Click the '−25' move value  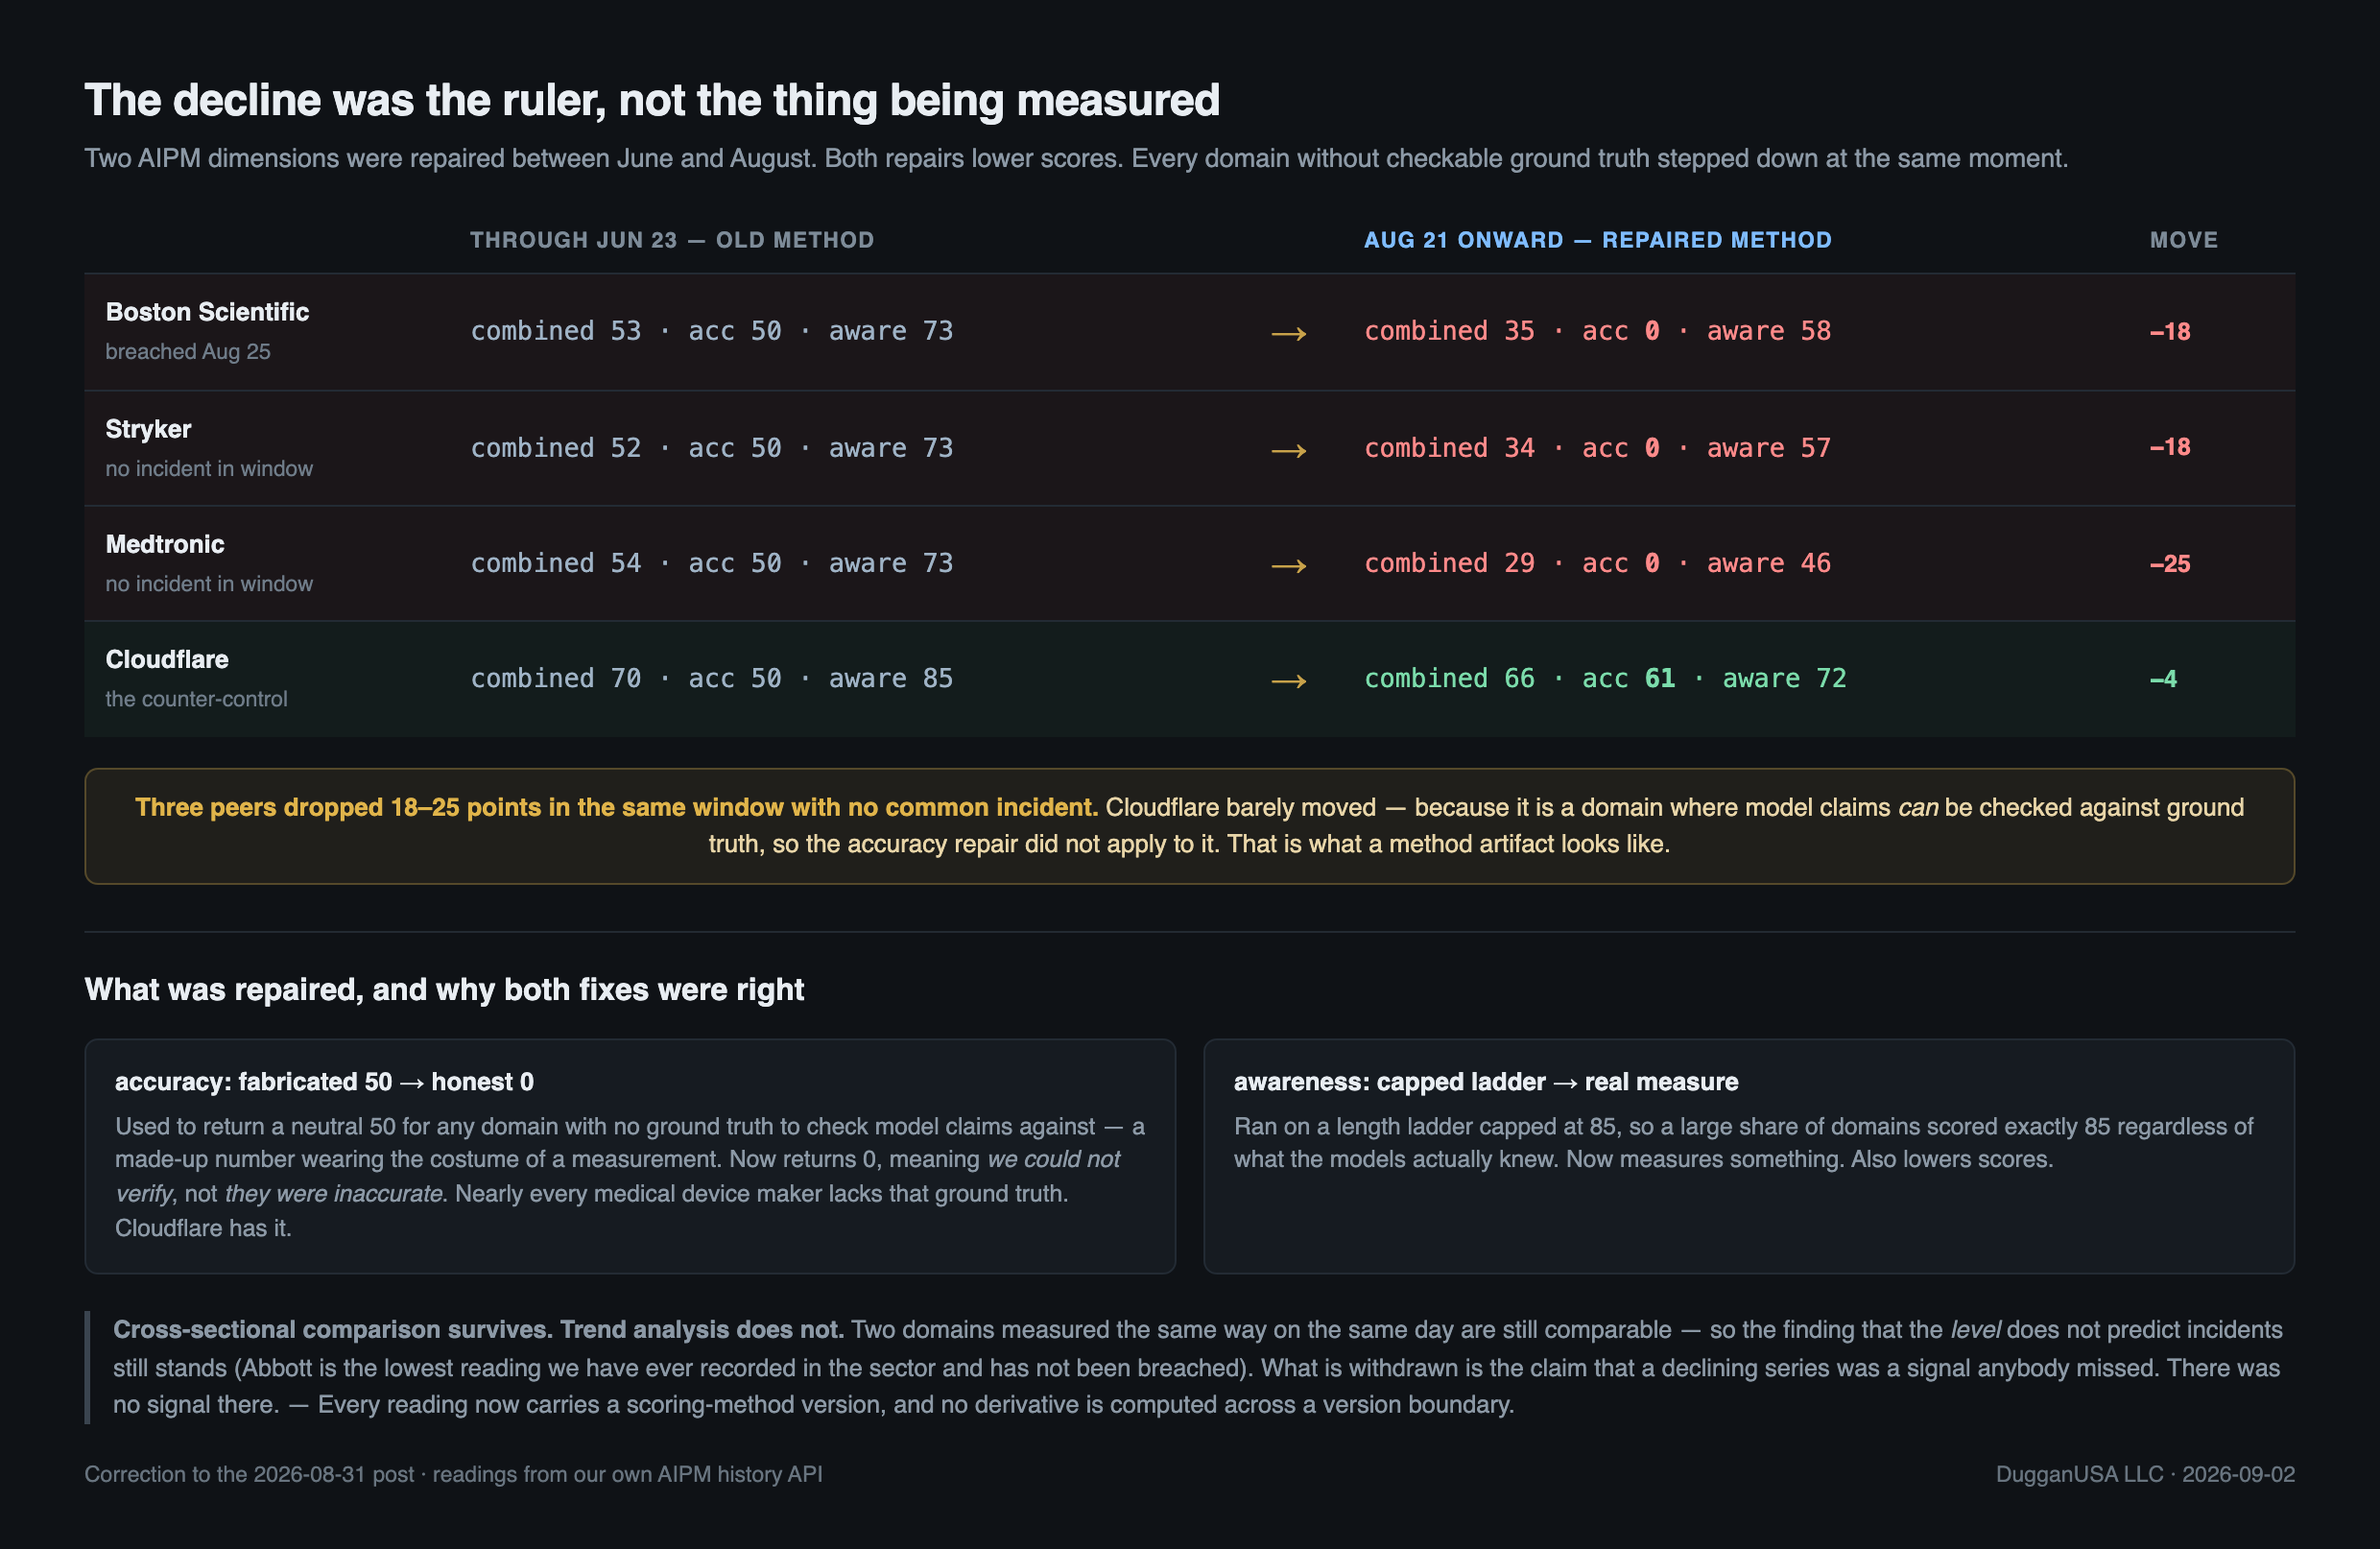click(2169, 564)
